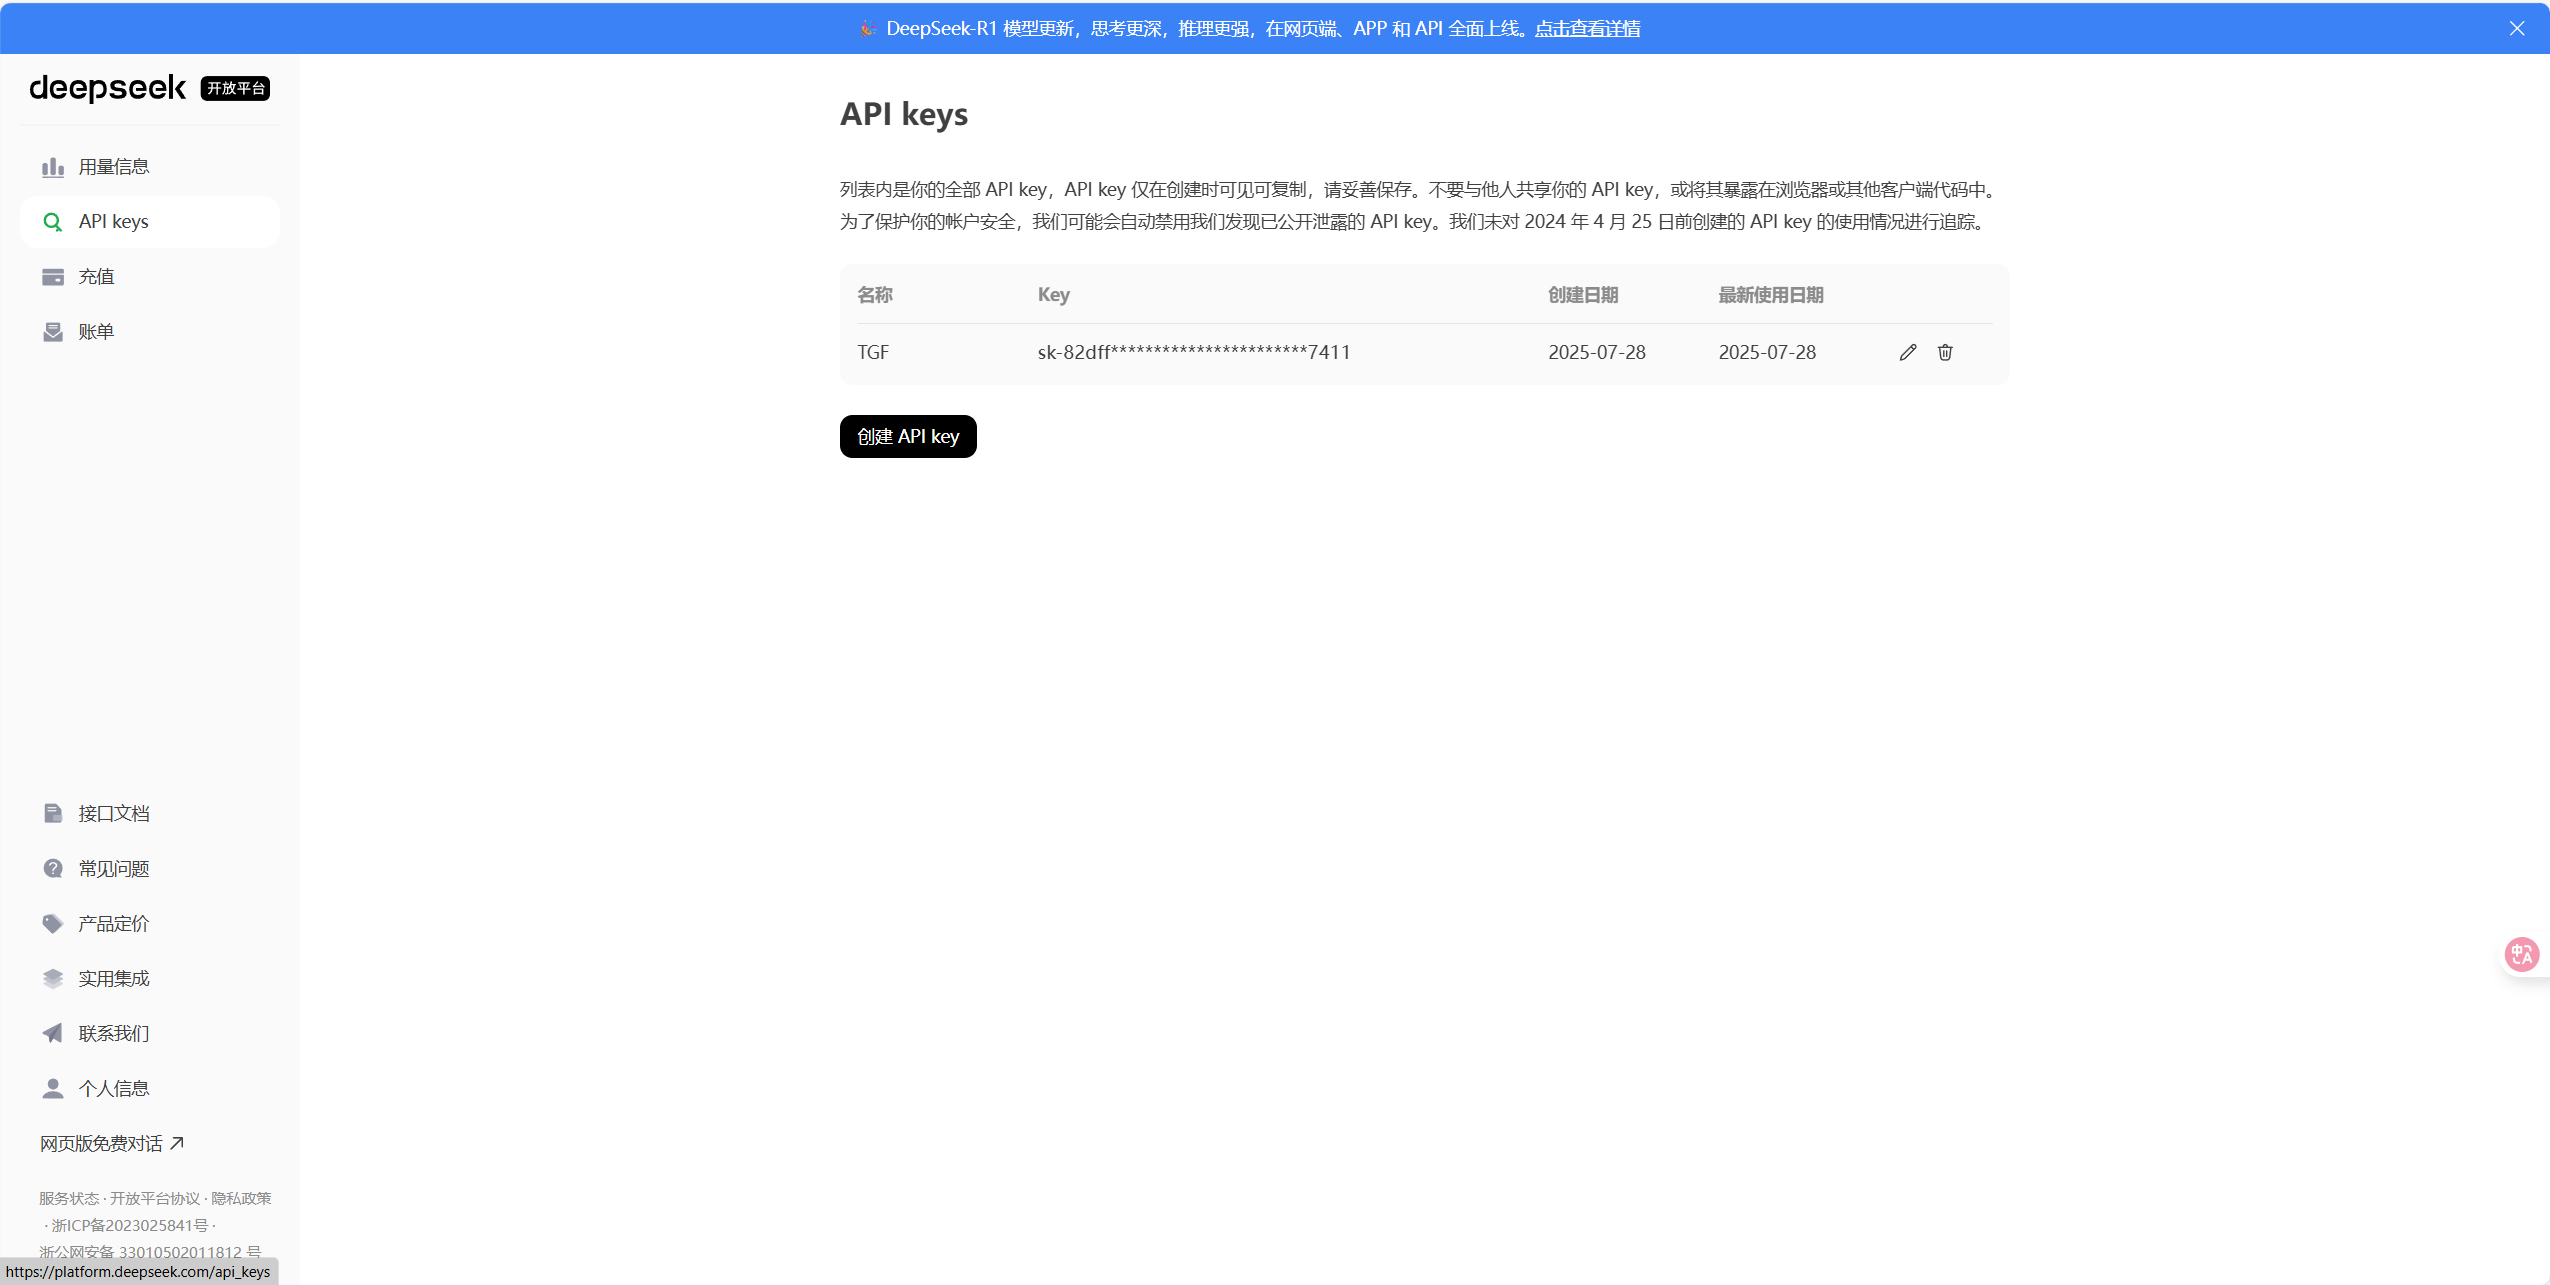This screenshot has height=1285, width=2550.
Task: Click the external arrow beside 网页版免费对话
Action: (177, 1143)
